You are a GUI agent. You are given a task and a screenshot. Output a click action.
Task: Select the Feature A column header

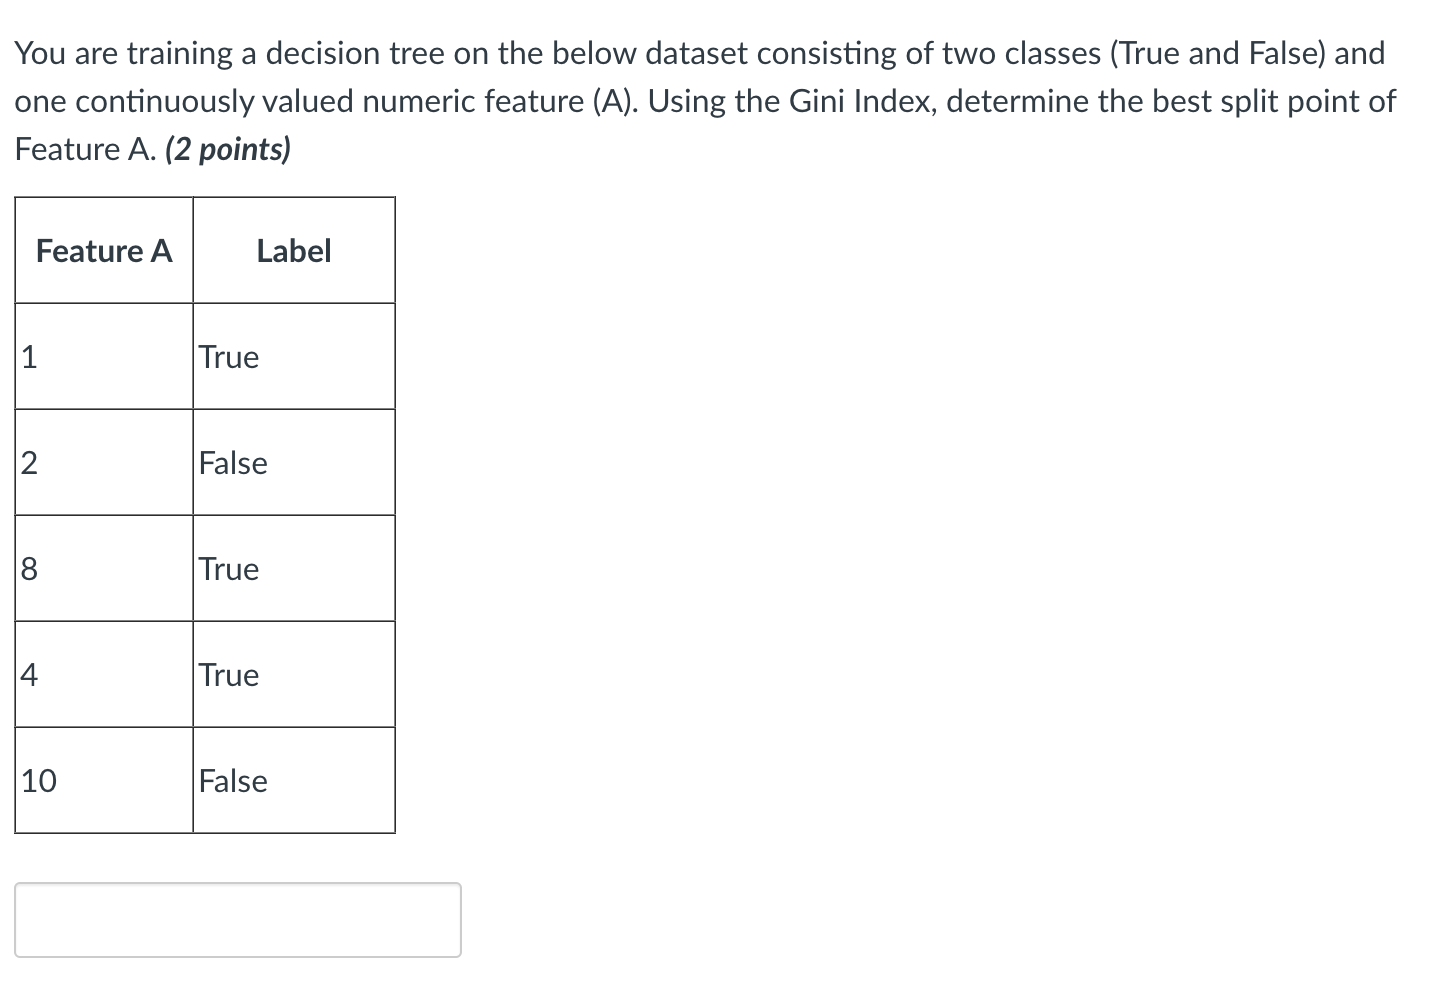pos(103,251)
